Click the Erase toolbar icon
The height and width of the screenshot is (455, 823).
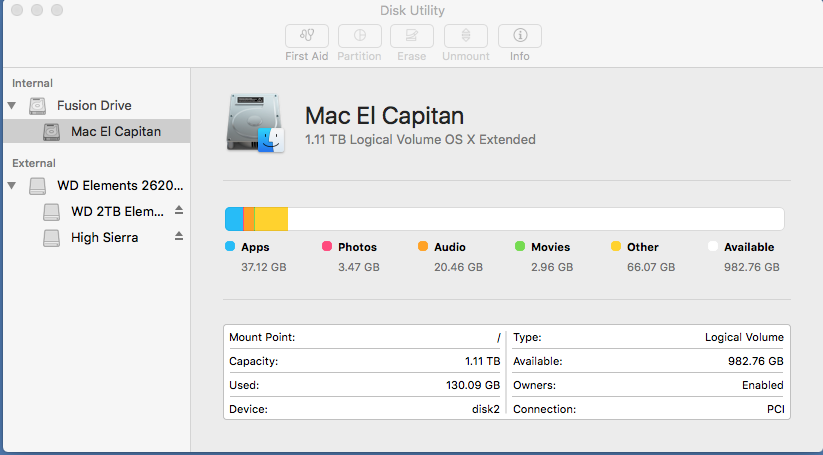pyautogui.click(x=412, y=36)
